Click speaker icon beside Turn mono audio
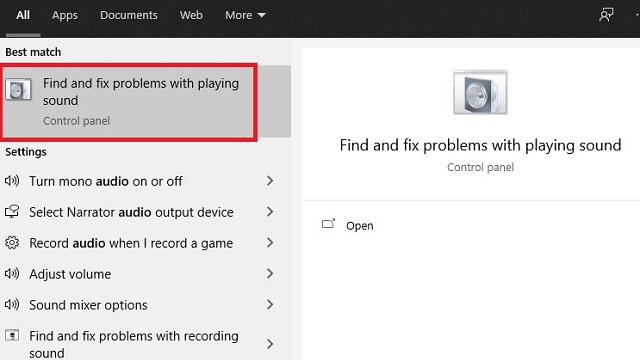This screenshot has width=640, height=360. click(x=12, y=180)
